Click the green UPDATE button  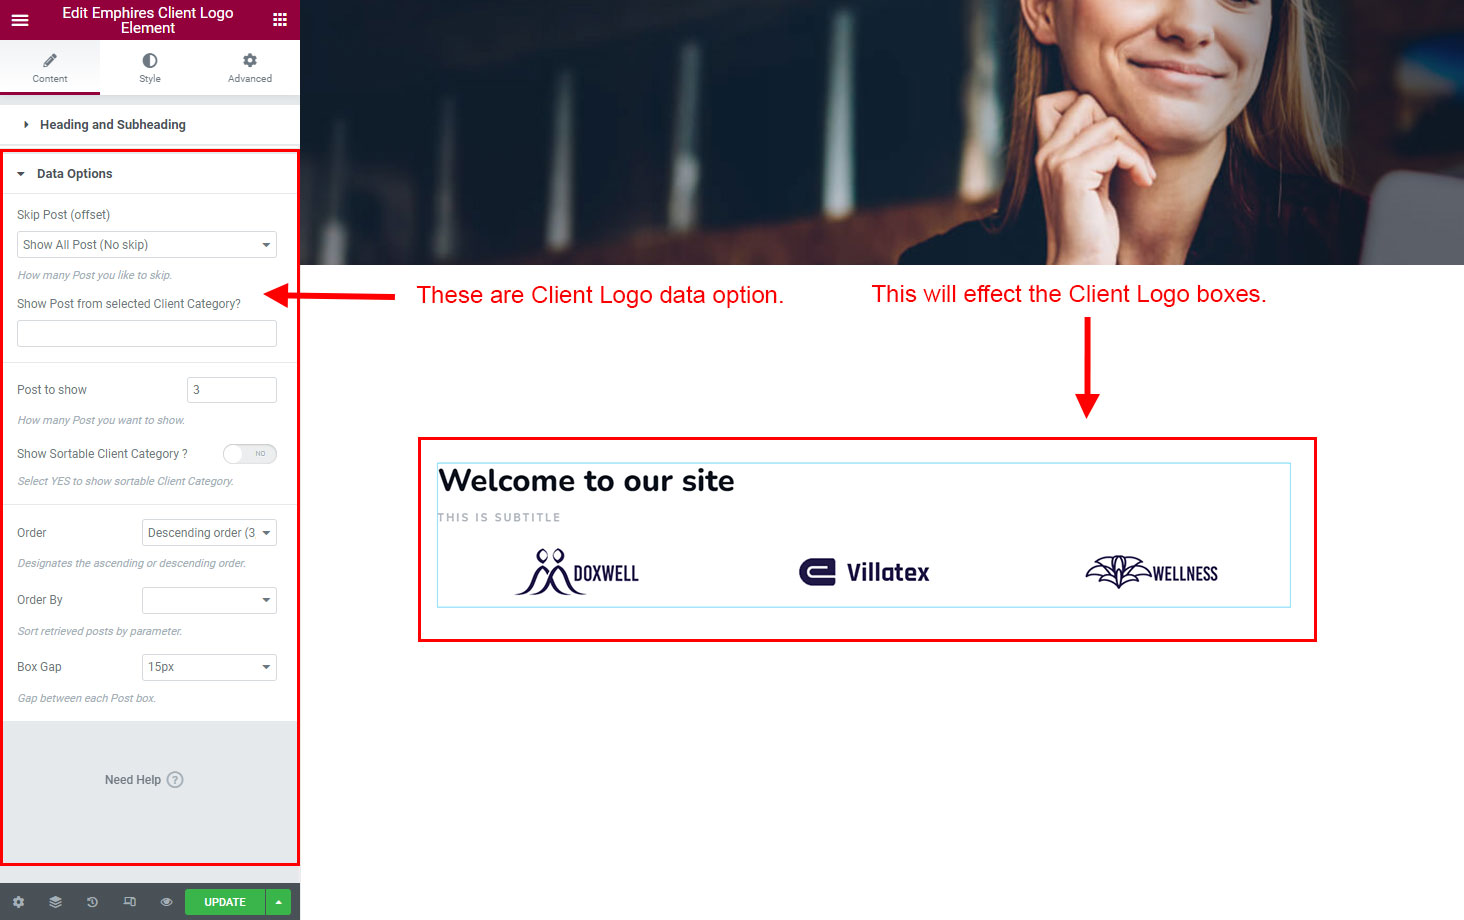click(x=225, y=902)
